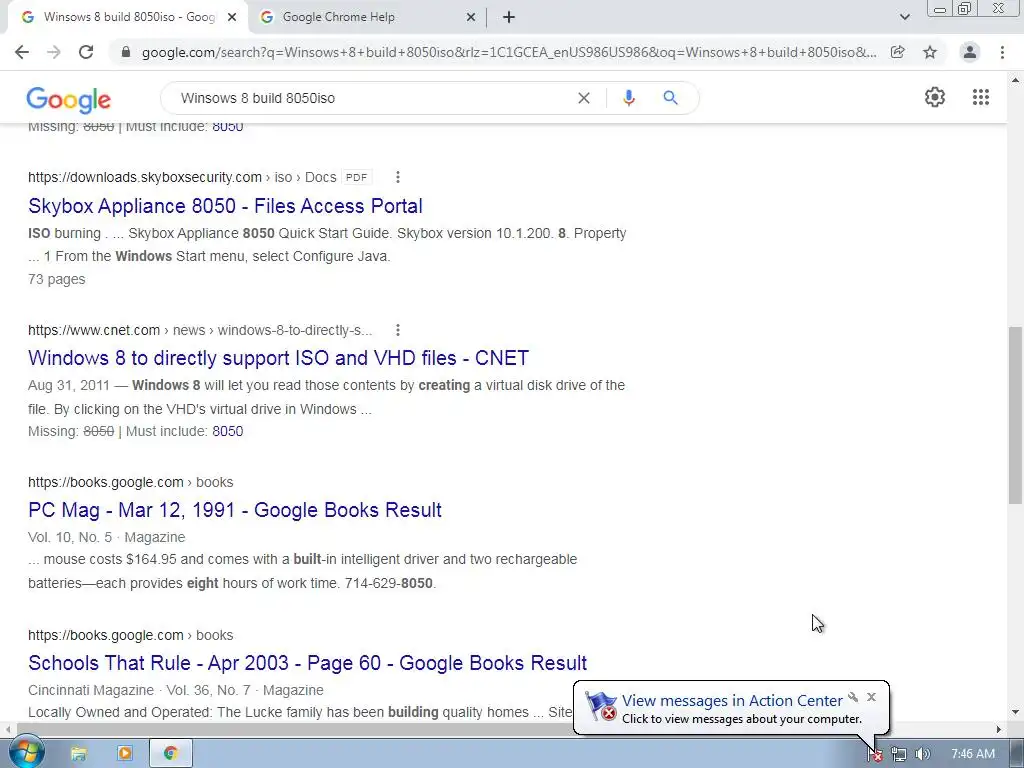Open the Chrome profile avatar

coord(970,52)
